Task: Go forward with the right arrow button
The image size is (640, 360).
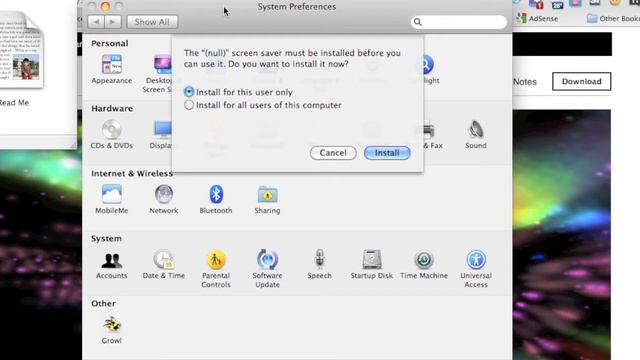Action: (x=113, y=22)
